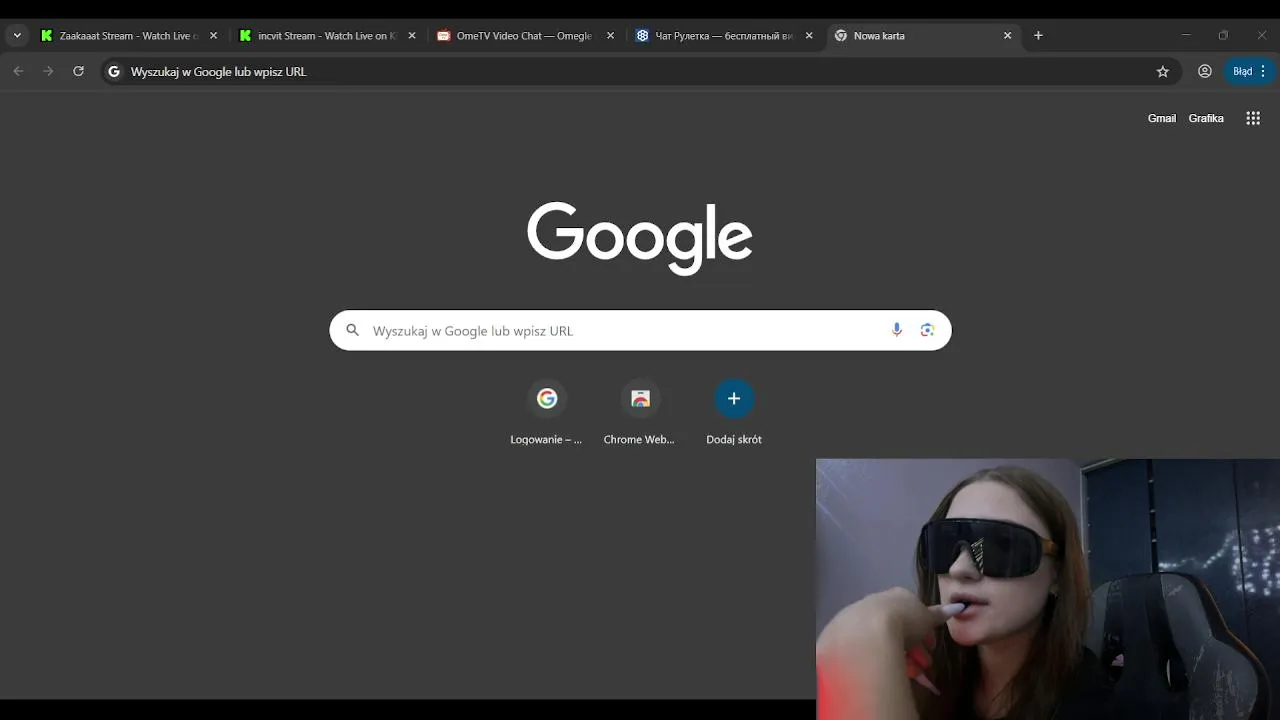
Task: Open the Google apps grid
Action: tap(1253, 118)
